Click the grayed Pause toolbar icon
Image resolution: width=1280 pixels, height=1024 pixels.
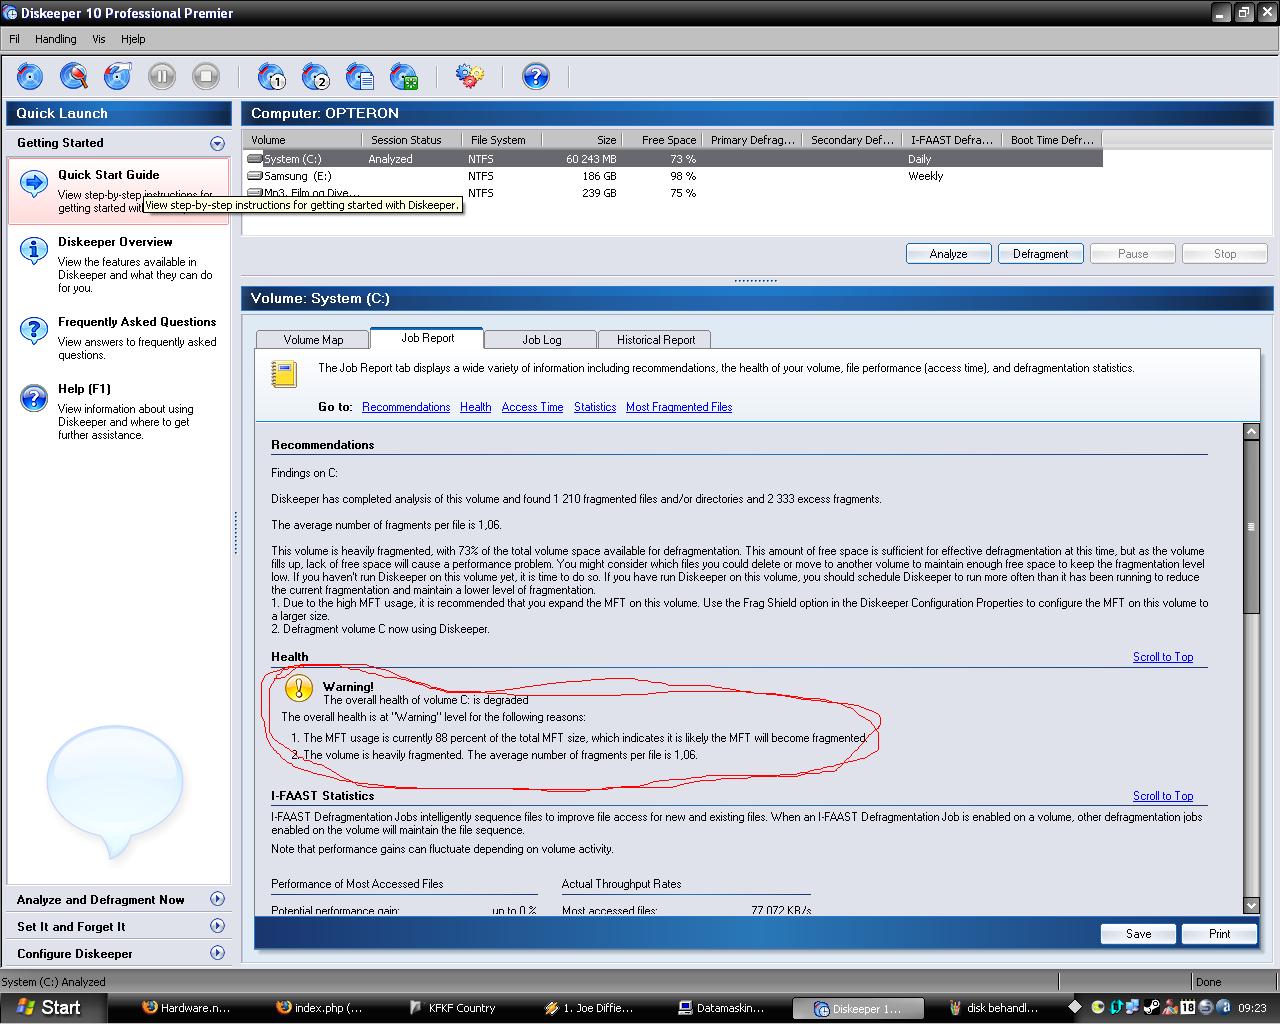(162, 76)
